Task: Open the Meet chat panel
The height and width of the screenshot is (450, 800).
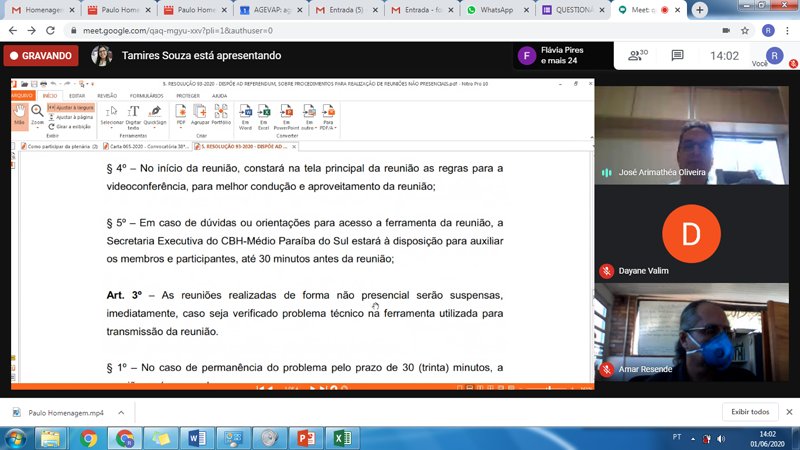Action: (x=677, y=56)
